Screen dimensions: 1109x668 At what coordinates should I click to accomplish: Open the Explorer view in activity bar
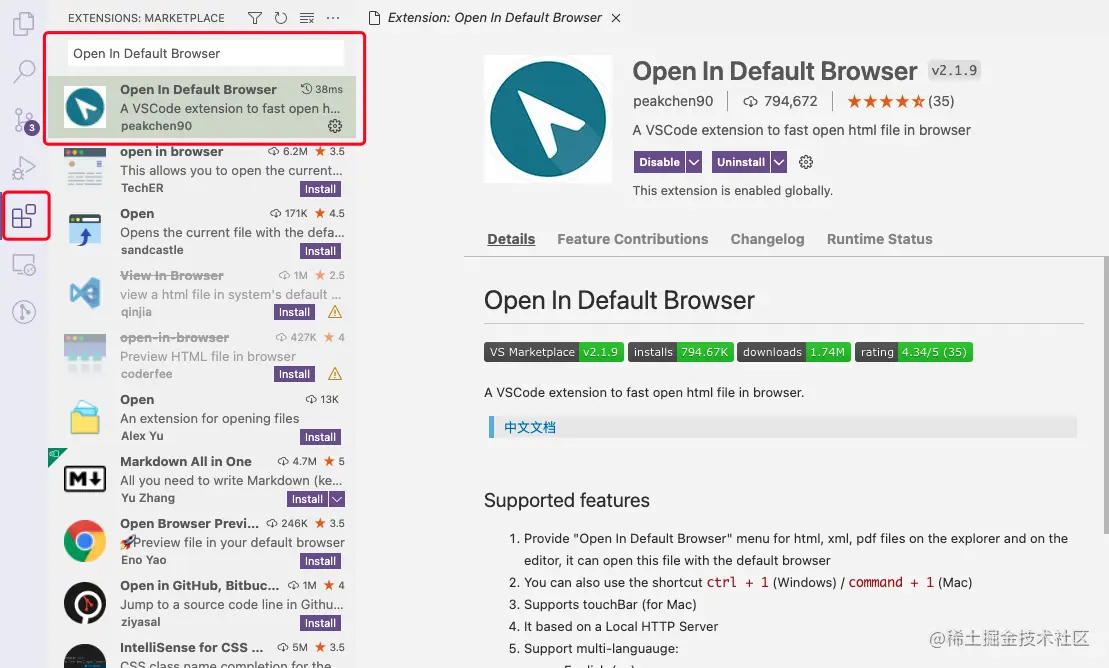point(23,24)
